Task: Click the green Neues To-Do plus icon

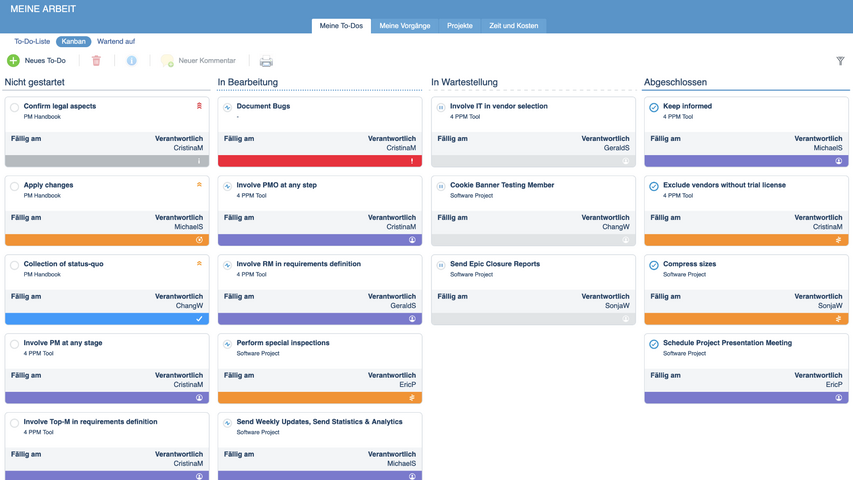Action: tap(13, 61)
